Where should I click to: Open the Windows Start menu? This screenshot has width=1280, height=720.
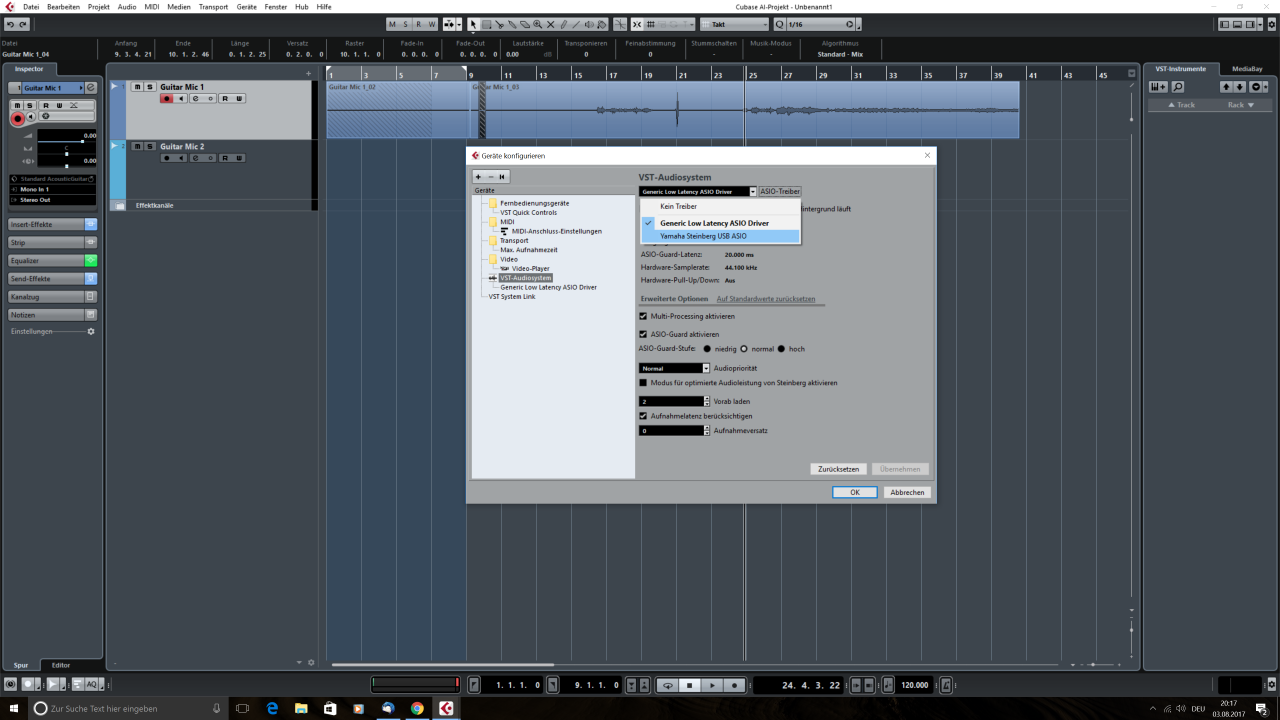coord(14,708)
